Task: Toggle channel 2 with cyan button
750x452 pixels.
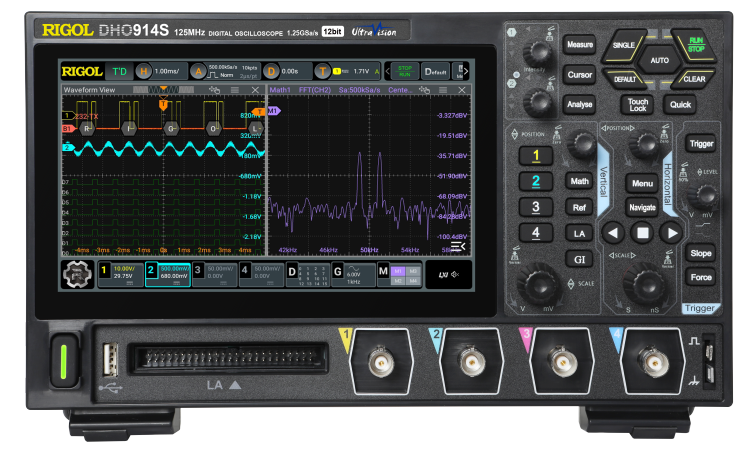Action: pyautogui.click(x=535, y=181)
